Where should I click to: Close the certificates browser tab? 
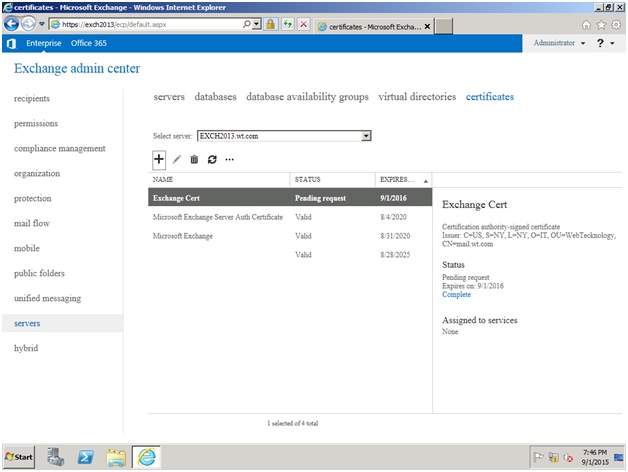[427, 26]
